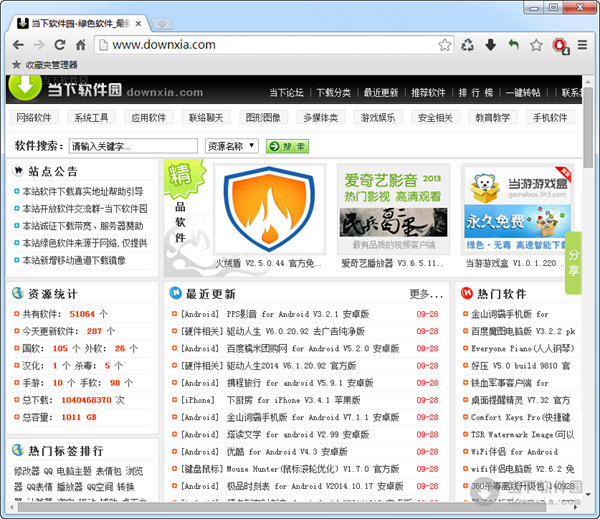Open notice 本站开放软件交流群
This screenshot has width=600, height=519.
coord(85,209)
